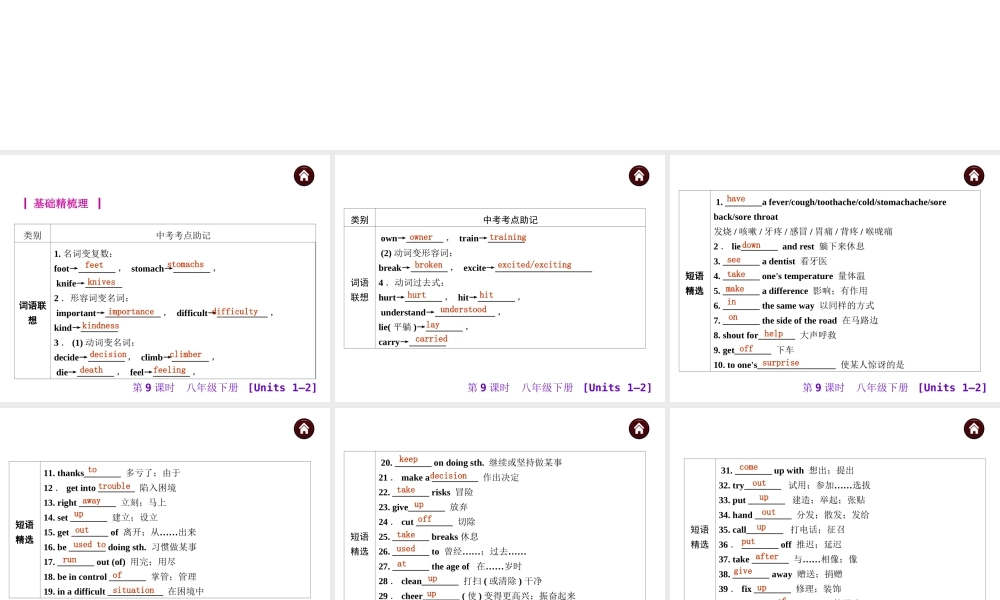Screen dimensions: 1000x600
Task: Click the red answer 'feeling'
Action: (170, 370)
